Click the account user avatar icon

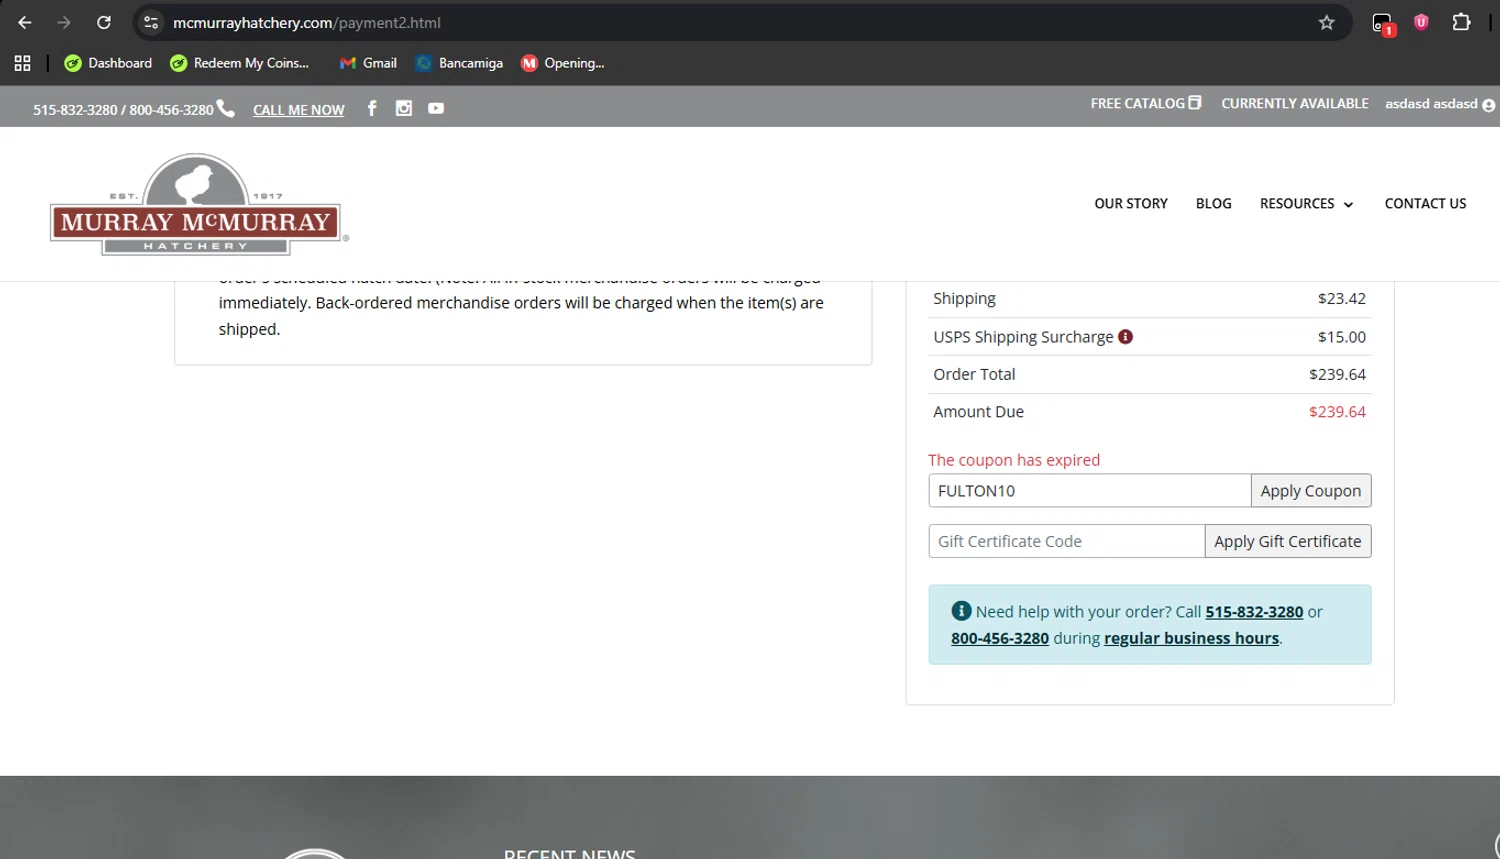click(x=1489, y=105)
